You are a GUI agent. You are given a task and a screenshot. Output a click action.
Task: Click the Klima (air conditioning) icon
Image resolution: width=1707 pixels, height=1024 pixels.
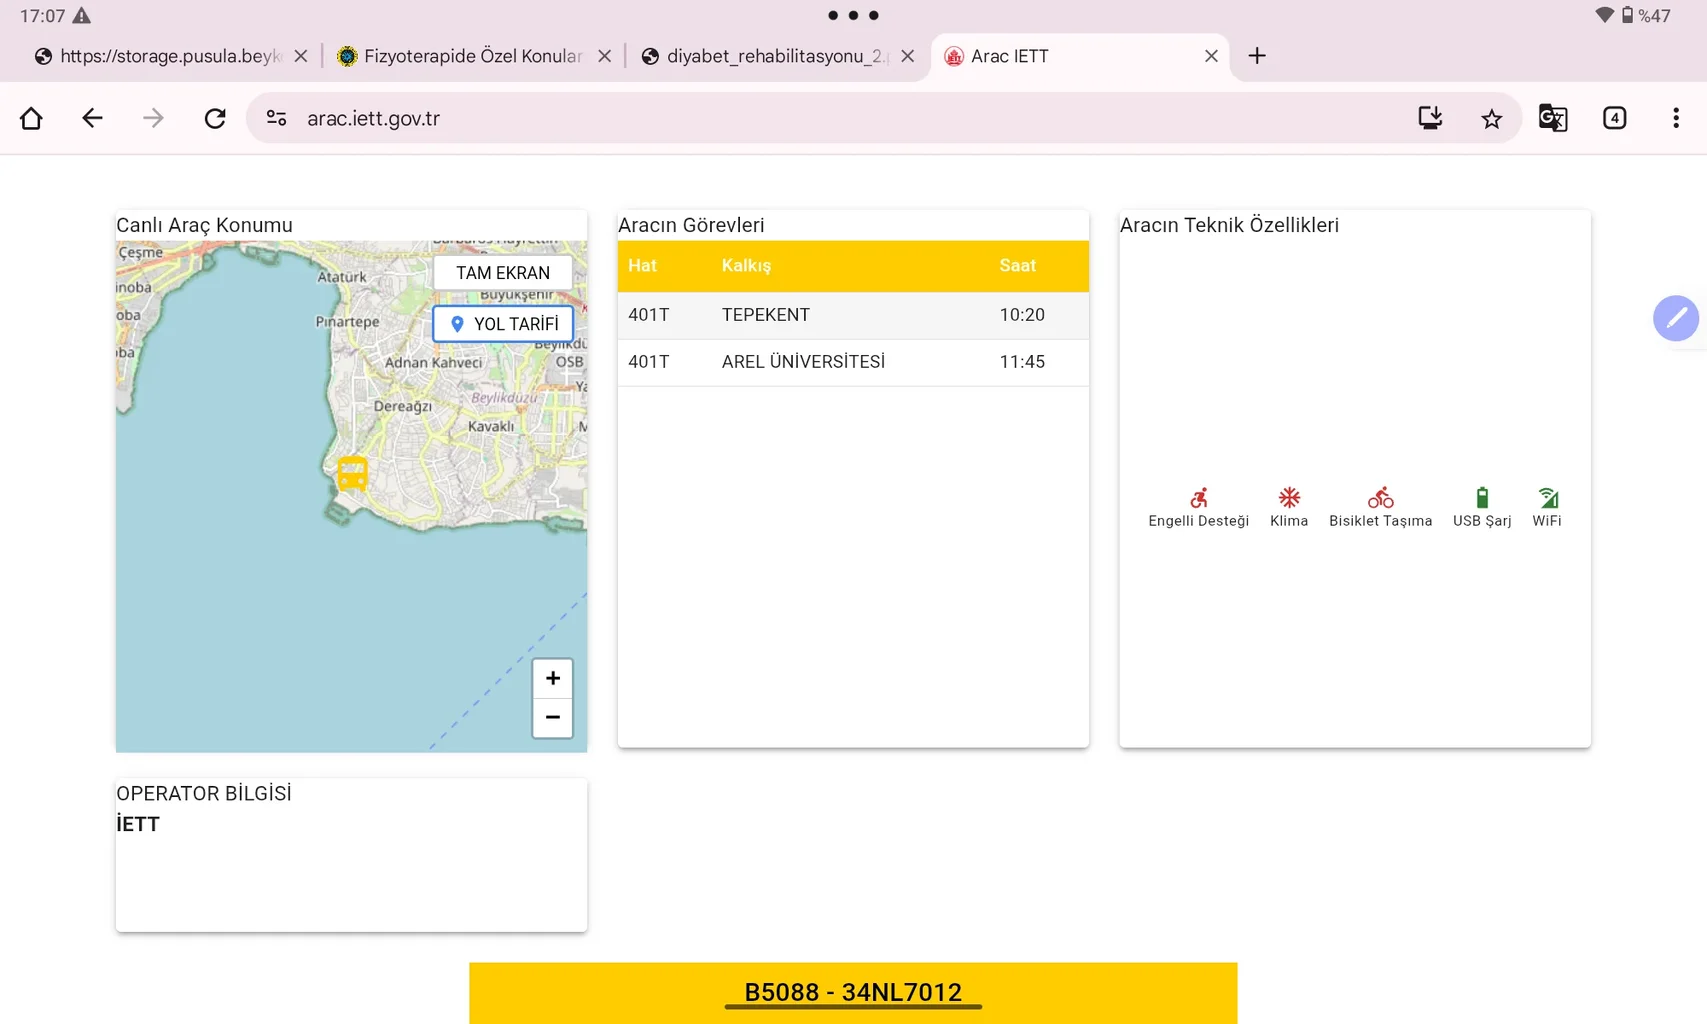pyautogui.click(x=1289, y=497)
